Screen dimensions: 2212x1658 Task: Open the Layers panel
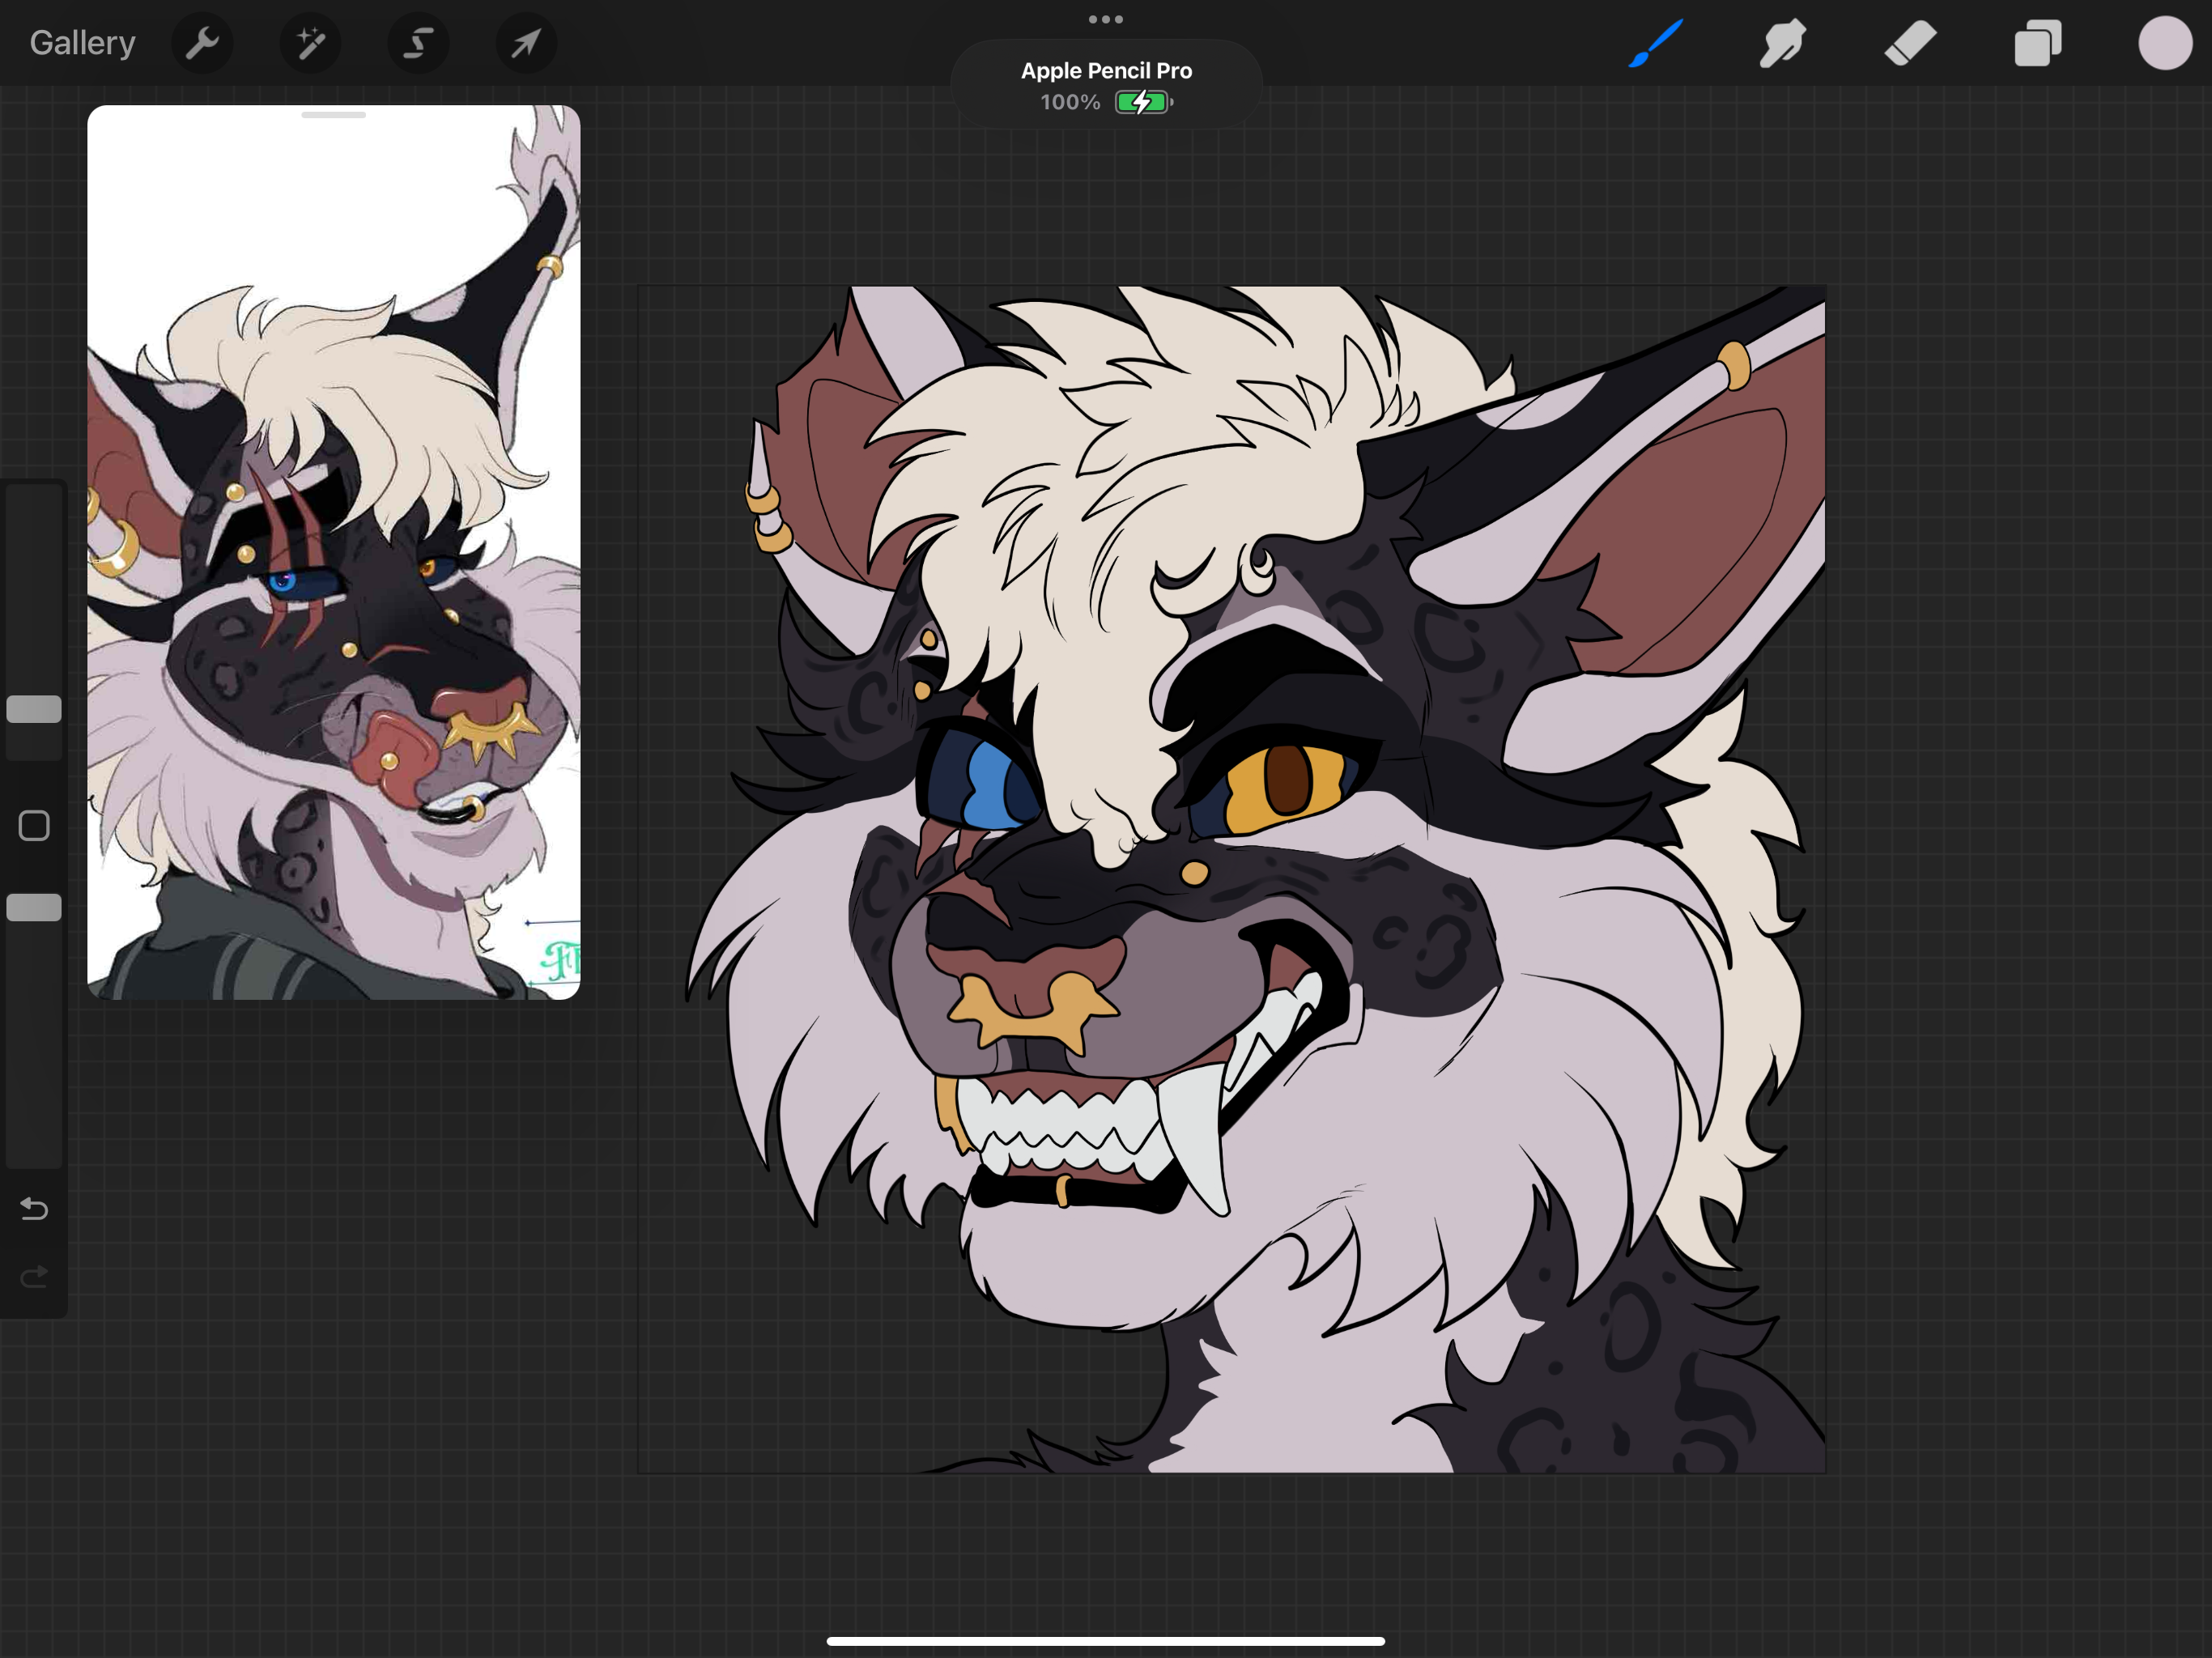click(x=2038, y=43)
